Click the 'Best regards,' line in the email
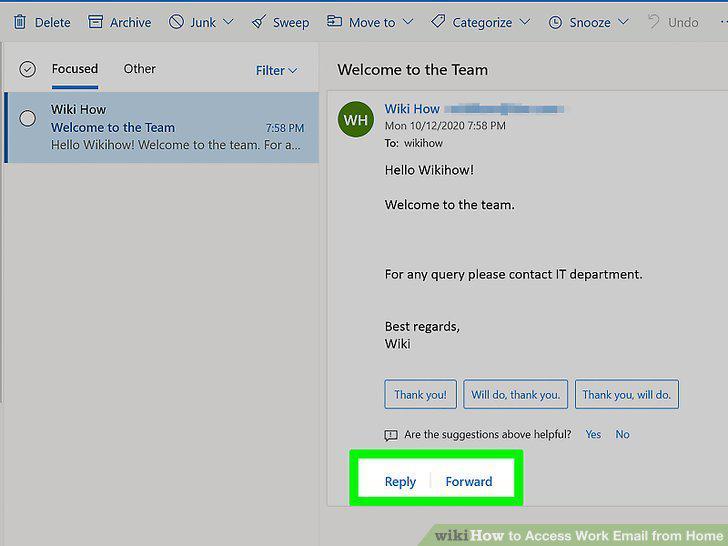The image size is (728, 546). (422, 327)
